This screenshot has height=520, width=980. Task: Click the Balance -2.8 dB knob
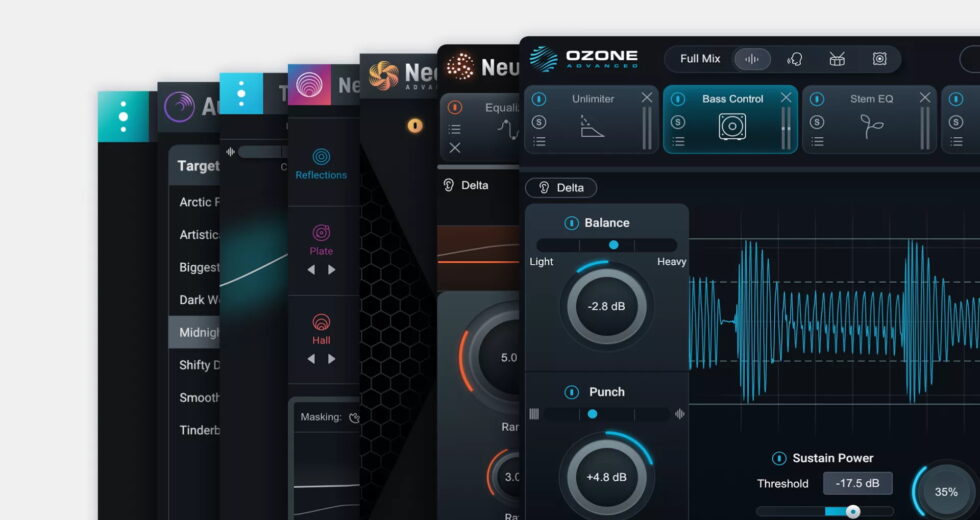point(606,306)
